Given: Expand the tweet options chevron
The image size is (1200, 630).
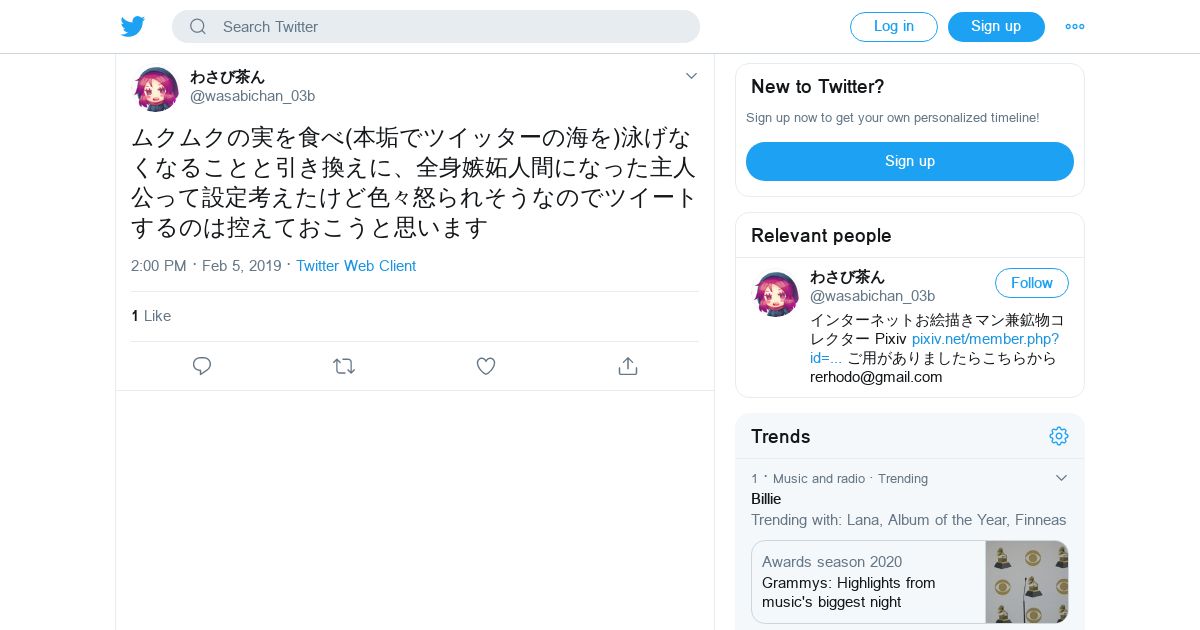Looking at the screenshot, I should (691, 76).
